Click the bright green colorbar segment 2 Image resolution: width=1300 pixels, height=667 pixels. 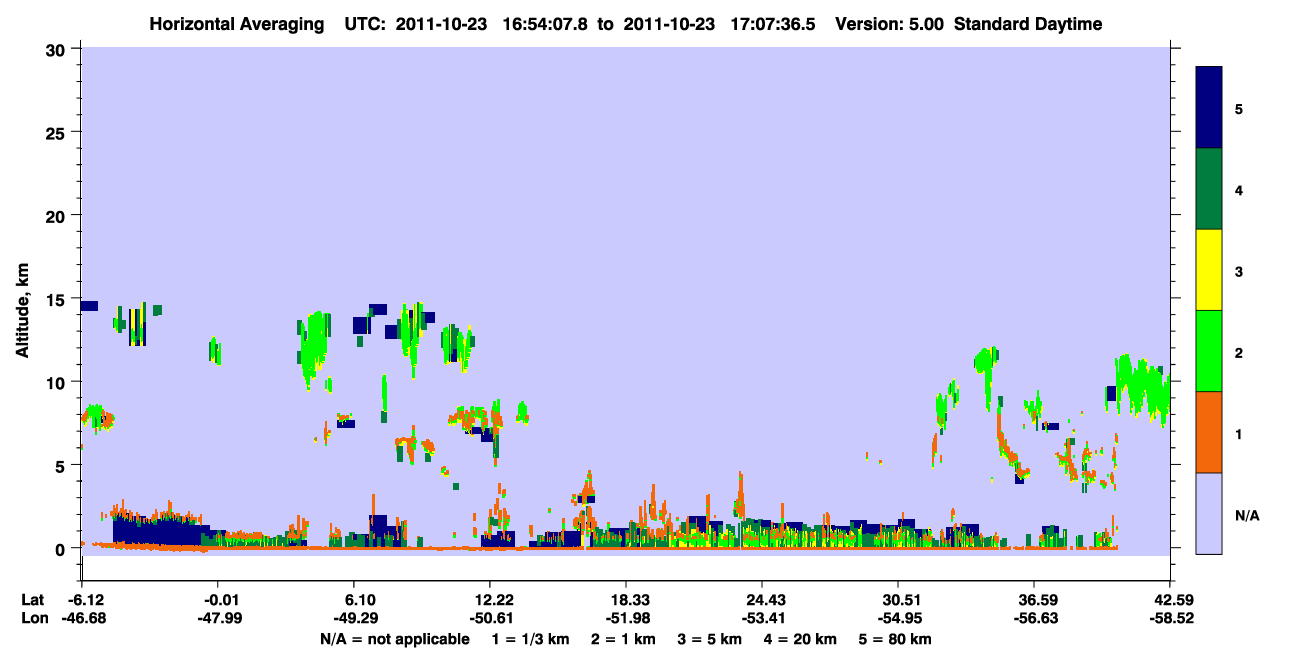click(x=1209, y=351)
